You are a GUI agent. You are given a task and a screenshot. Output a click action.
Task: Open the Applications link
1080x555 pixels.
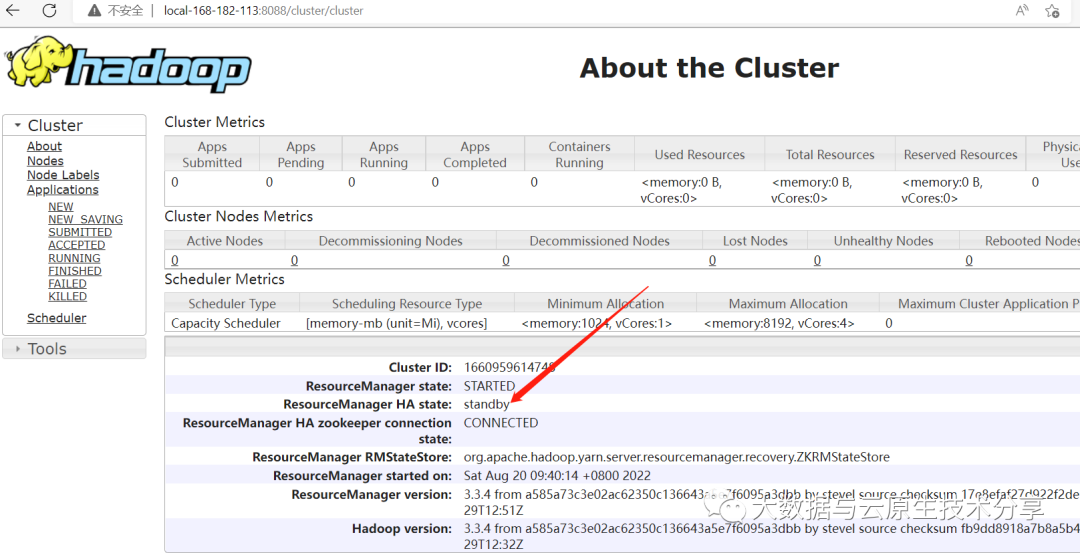[63, 189]
